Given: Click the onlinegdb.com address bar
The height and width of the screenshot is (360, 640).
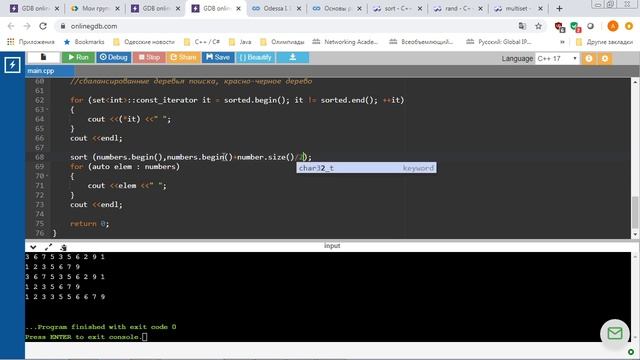Looking at the screenshot, I should 286,26.
